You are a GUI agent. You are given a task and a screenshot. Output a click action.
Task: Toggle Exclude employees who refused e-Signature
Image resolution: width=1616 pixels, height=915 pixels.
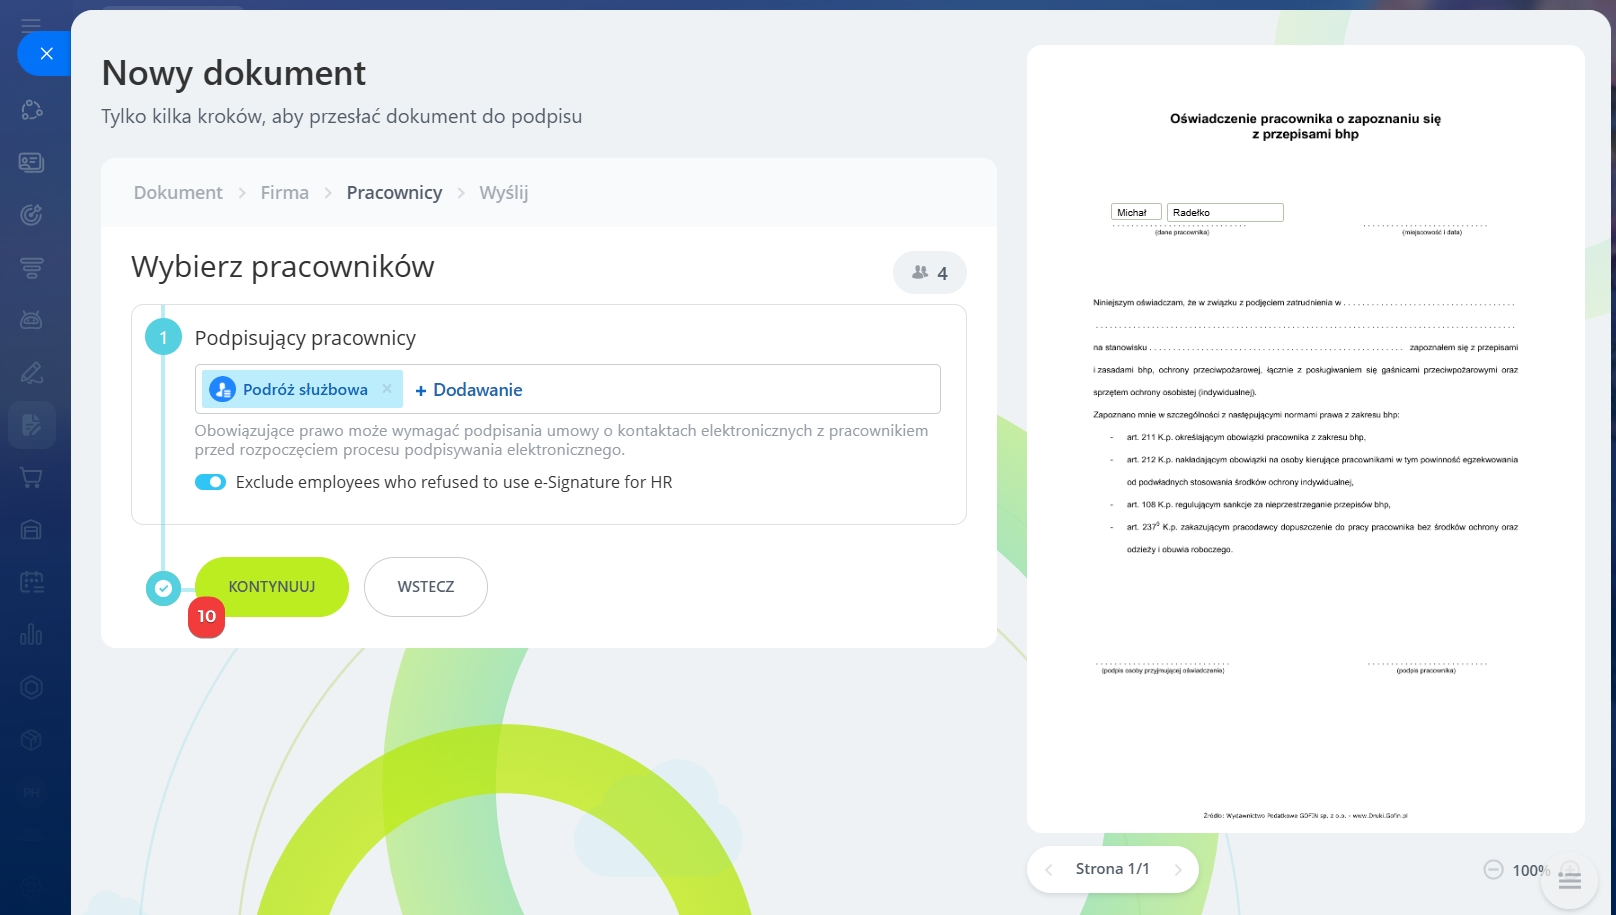tap(210, 482)
